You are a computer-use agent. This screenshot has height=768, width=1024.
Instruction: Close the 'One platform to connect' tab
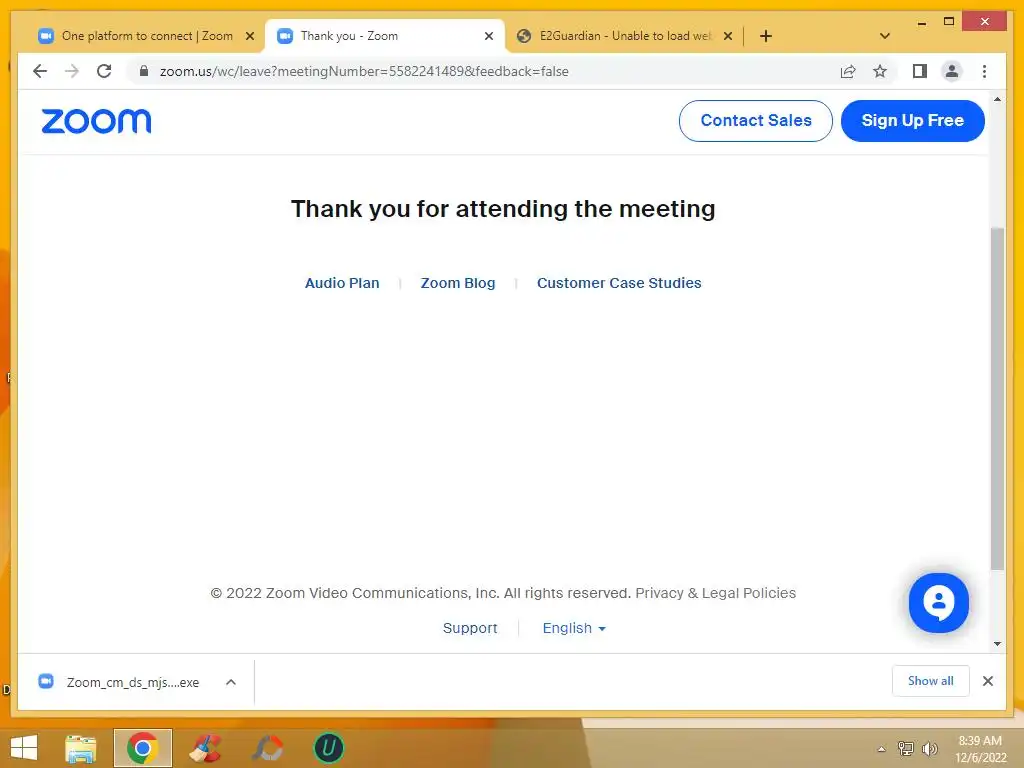249,36
